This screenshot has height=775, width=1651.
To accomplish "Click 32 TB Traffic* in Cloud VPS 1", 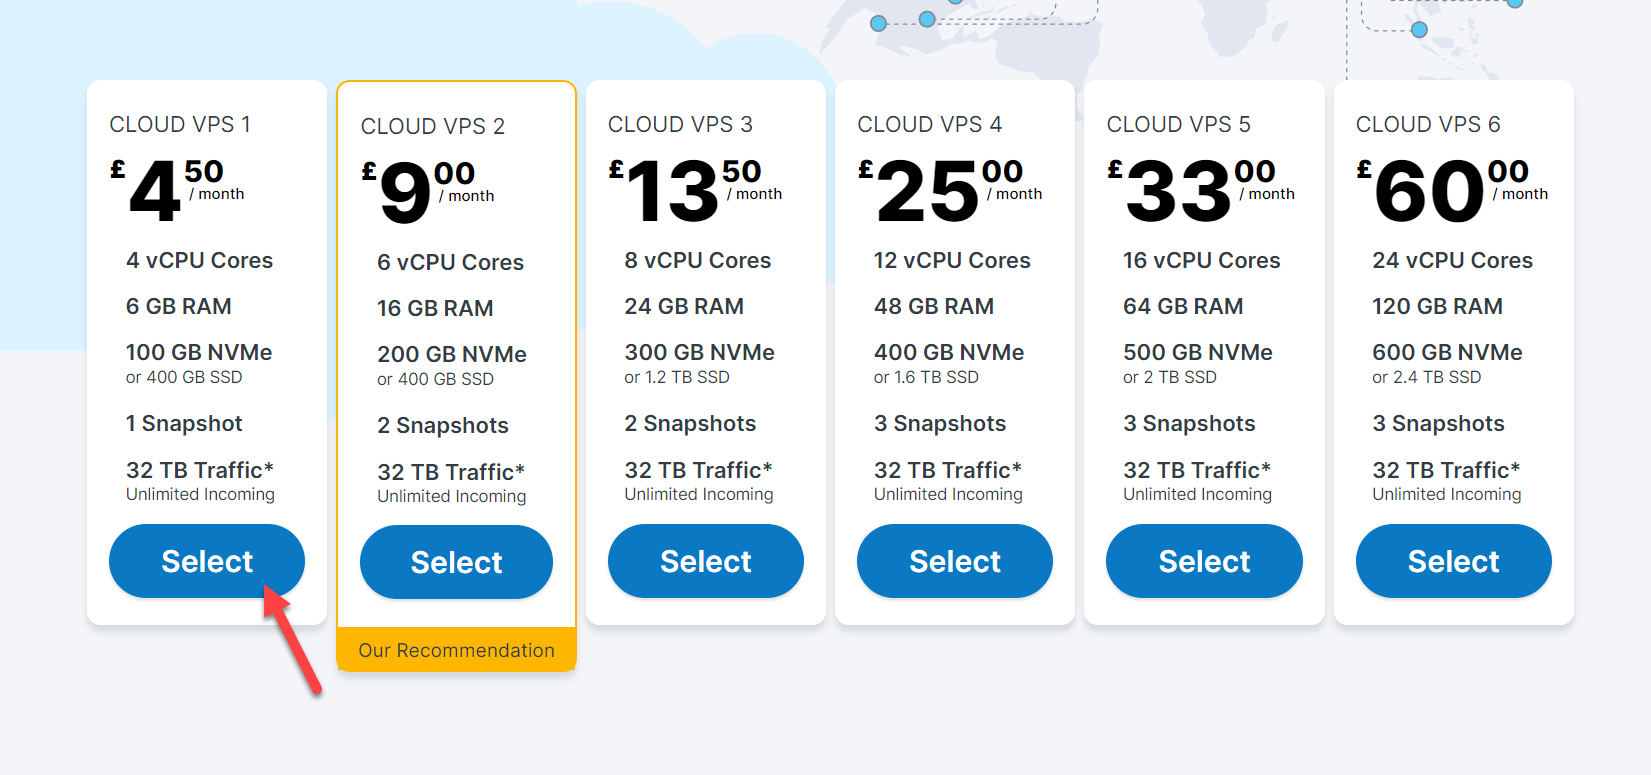I will (x=199, y=470).
